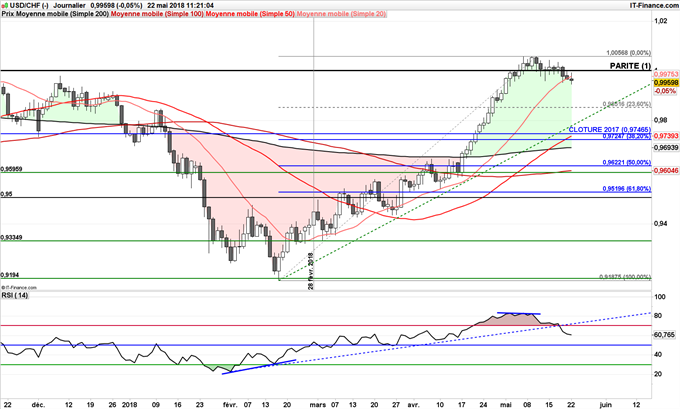680x409 pixels.
Task: Click the 40 value on RSI axis
Action: point(658,354)
